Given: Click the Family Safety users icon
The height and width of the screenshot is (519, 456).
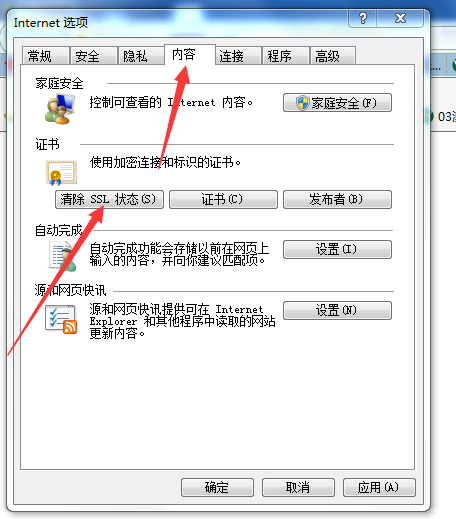Looking at the screenshot, I should (60, 109).
